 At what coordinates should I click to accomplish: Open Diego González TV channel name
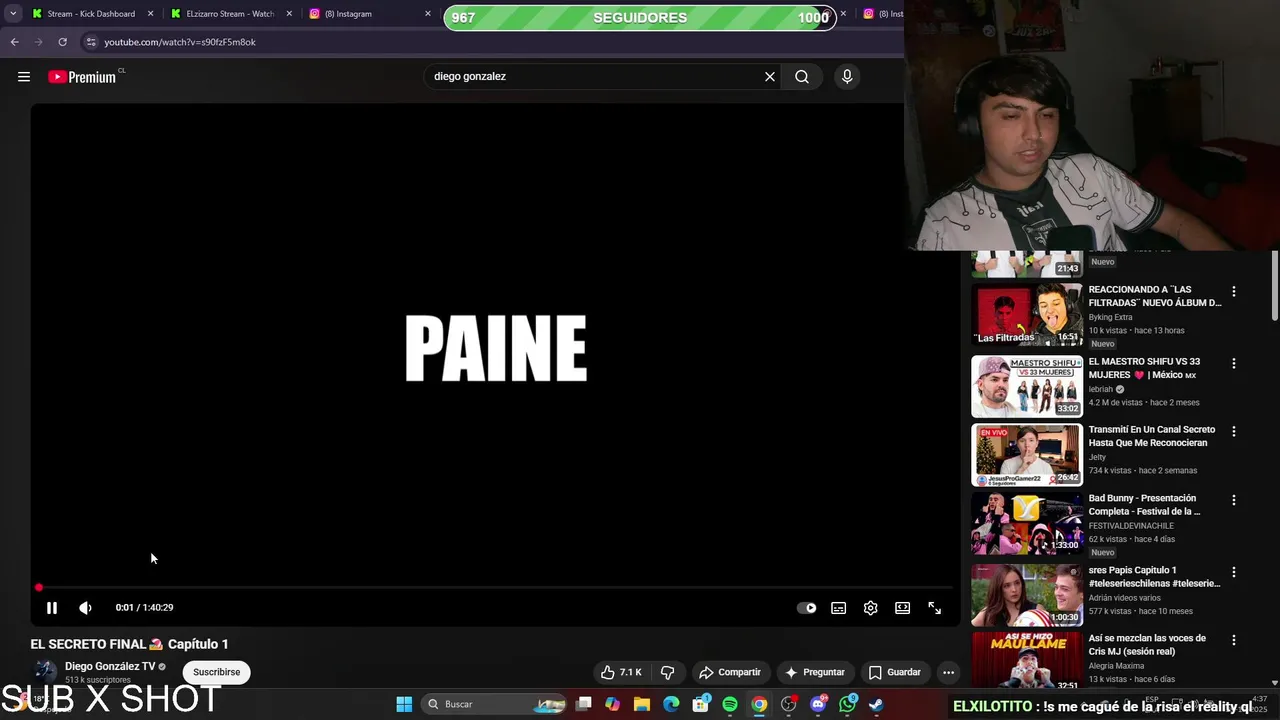pyautogui.click(x=110, y=666)
